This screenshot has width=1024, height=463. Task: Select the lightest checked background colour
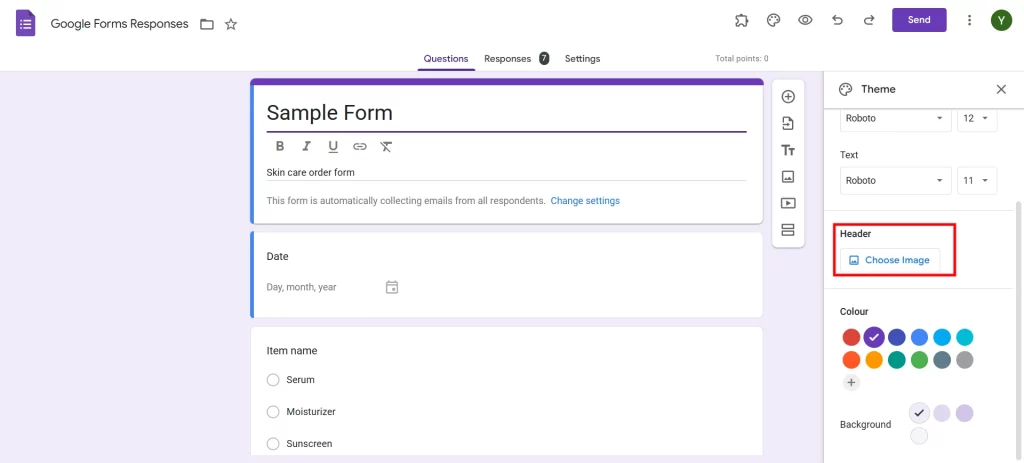pyautogui.click(x=920, y=413)
